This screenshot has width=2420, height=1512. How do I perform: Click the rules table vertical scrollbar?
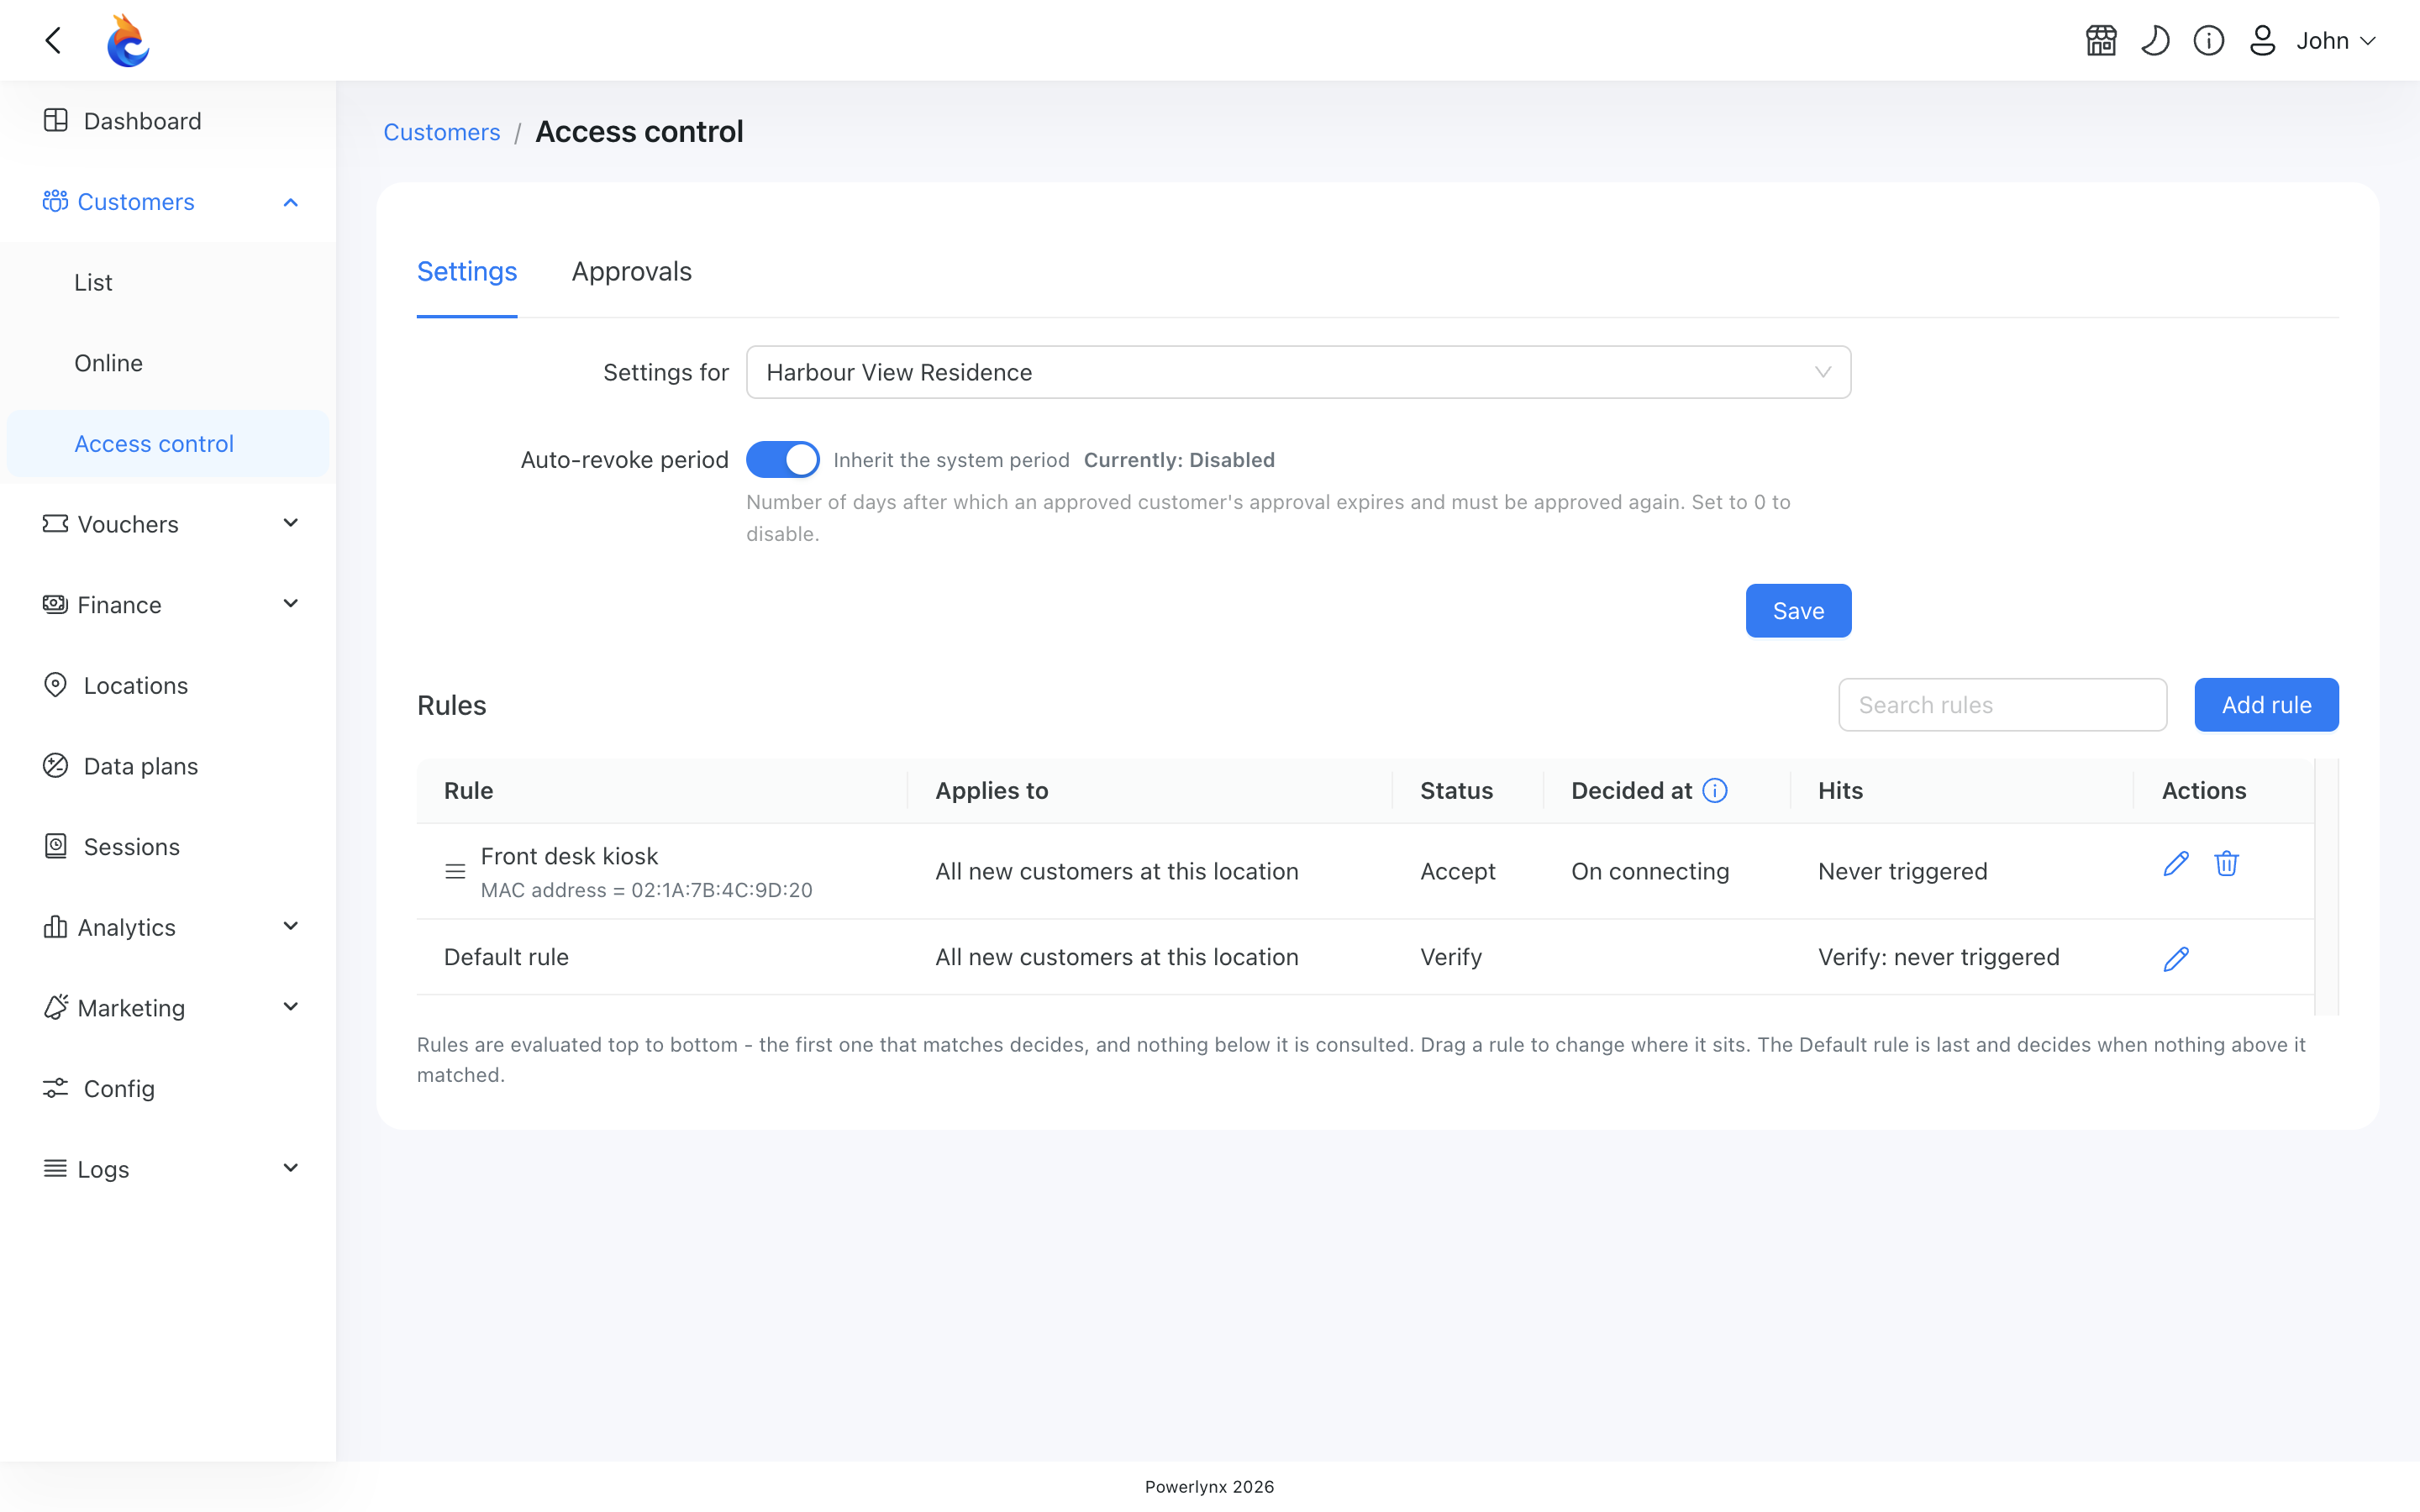click(x=2328, y=887)
